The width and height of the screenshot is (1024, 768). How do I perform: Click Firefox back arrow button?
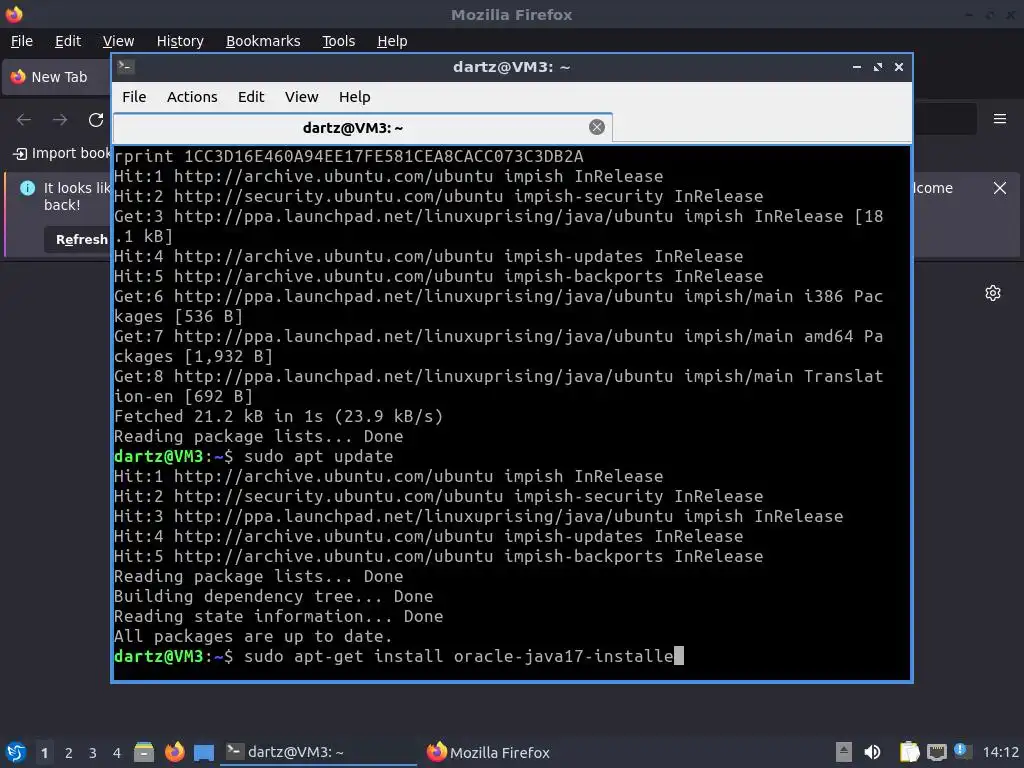tap(24, 120)
